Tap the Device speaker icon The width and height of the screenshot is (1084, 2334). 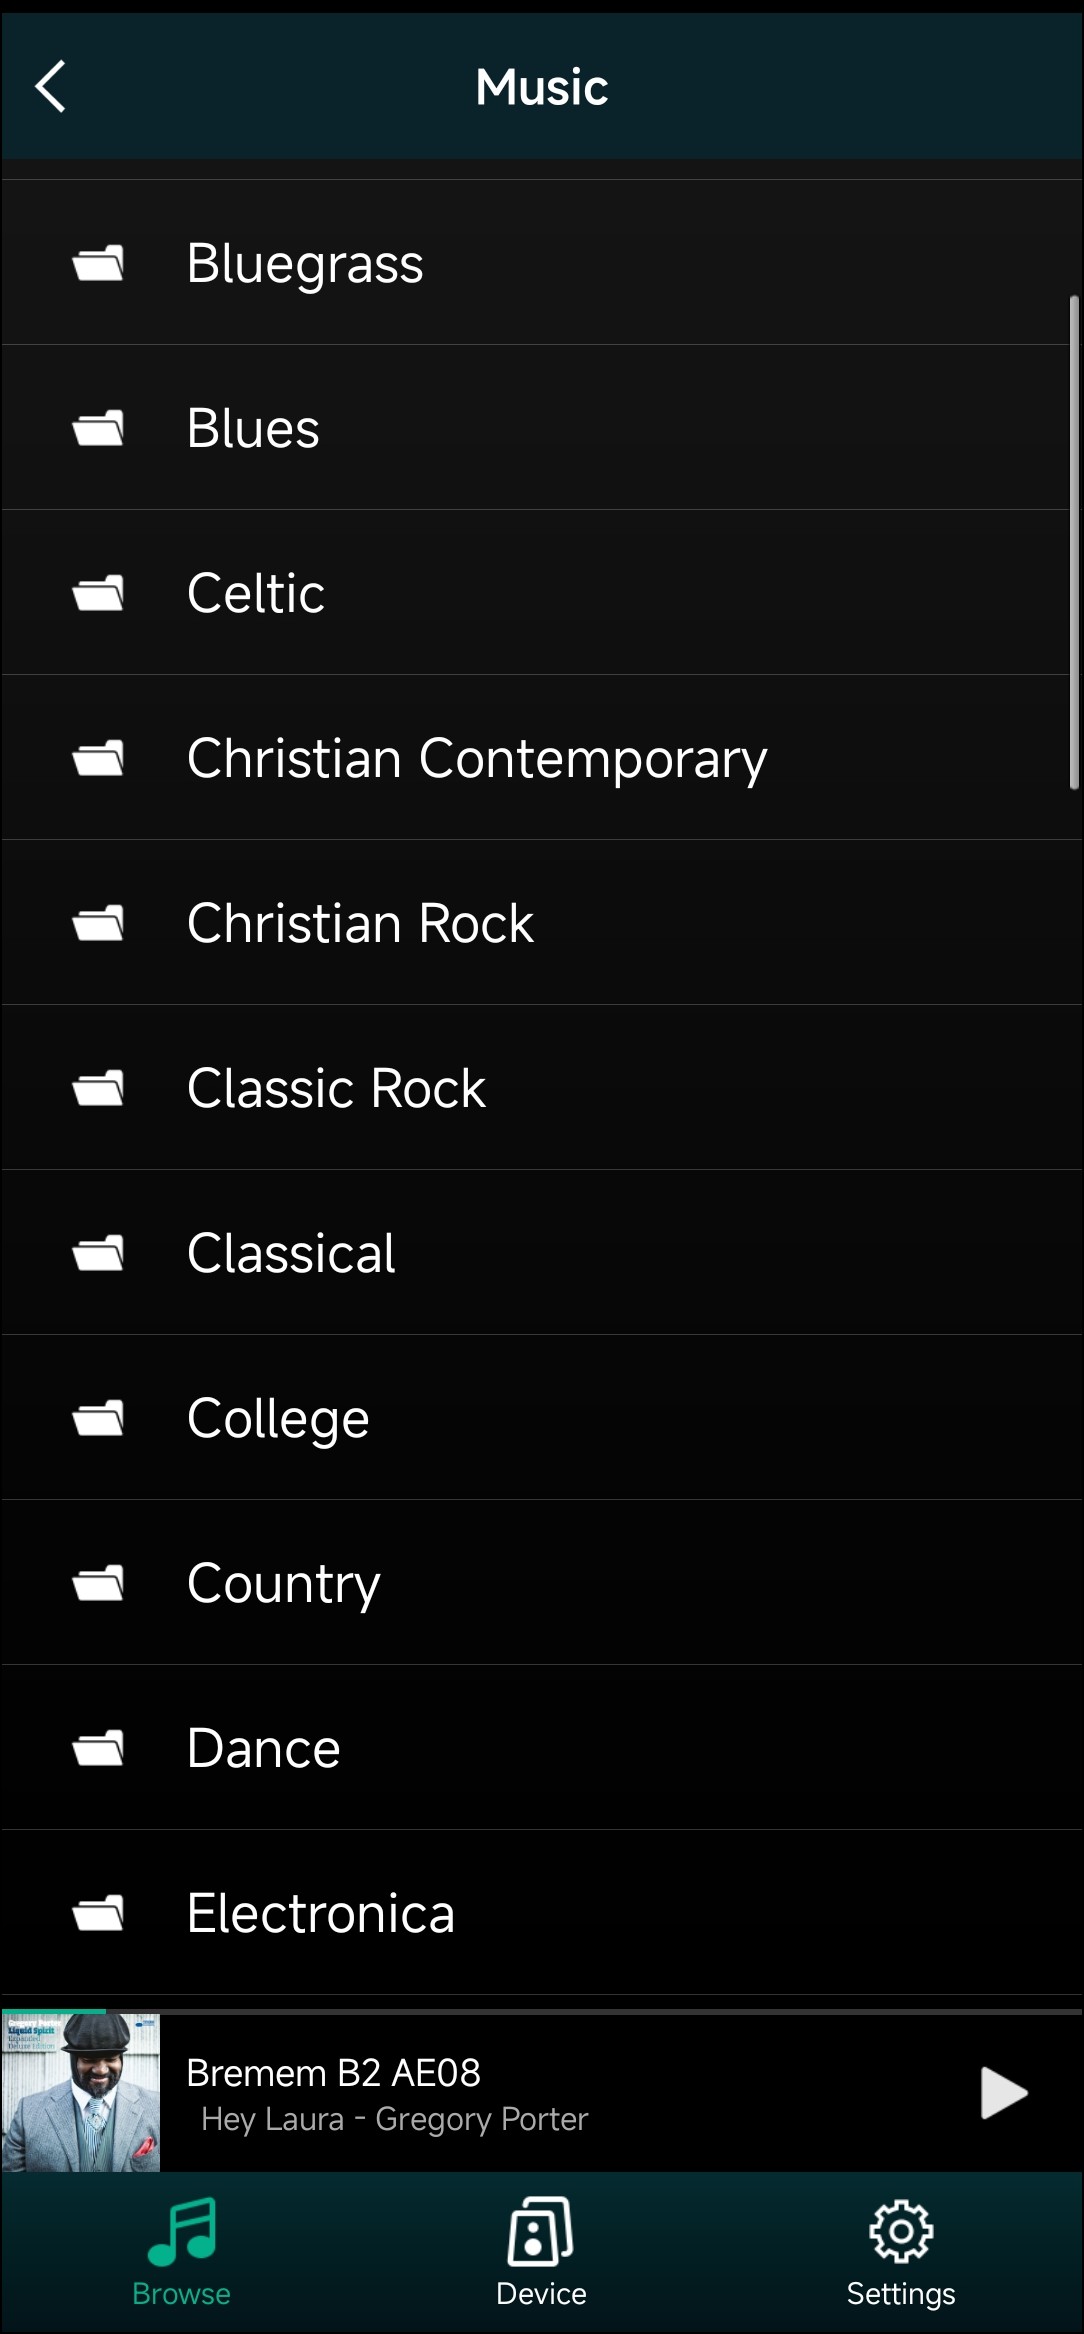541,2230
